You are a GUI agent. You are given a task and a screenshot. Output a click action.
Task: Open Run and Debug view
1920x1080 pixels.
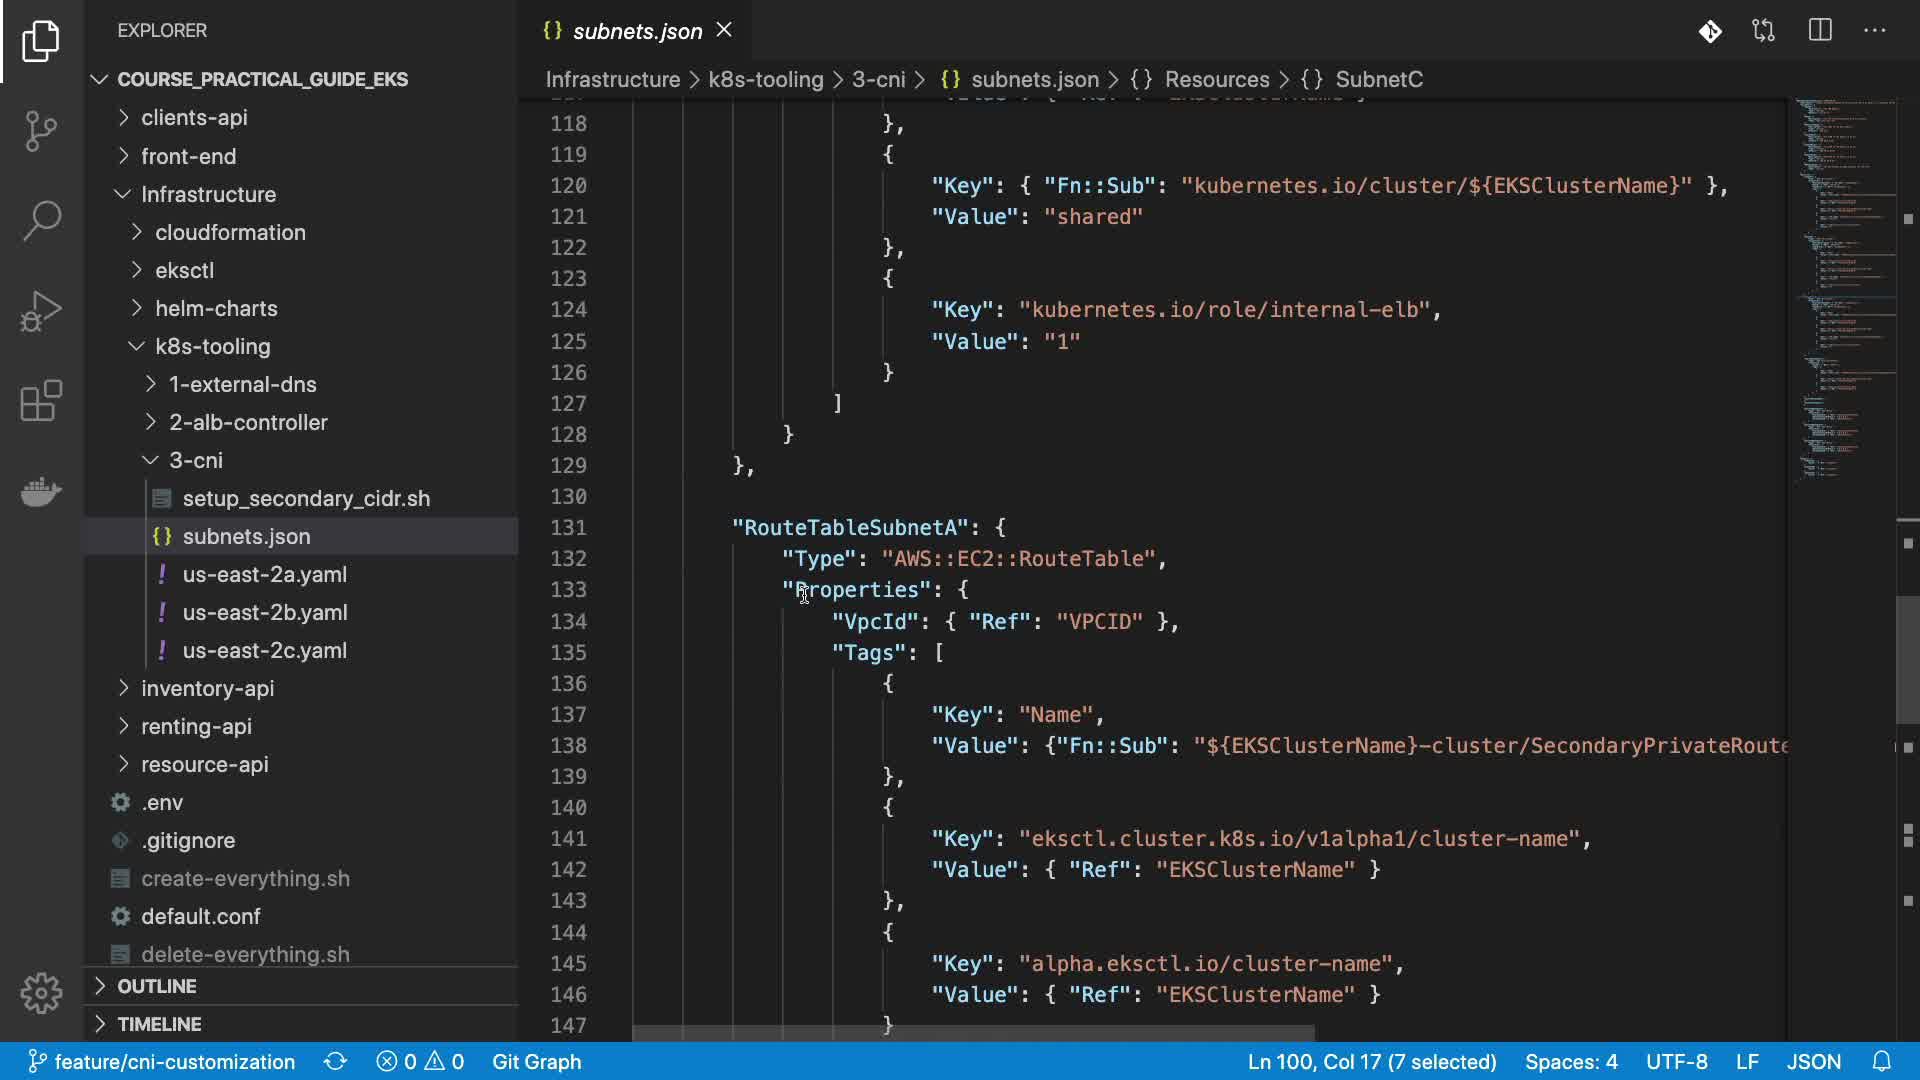coord(41,311)
